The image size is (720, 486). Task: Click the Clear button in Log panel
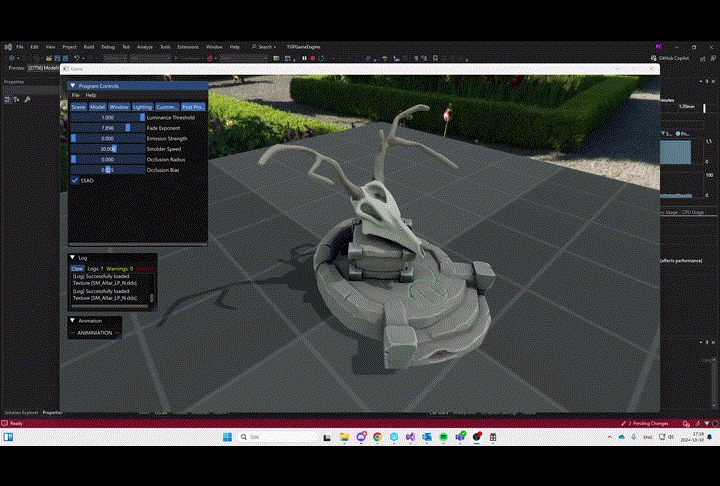point(77,269)
